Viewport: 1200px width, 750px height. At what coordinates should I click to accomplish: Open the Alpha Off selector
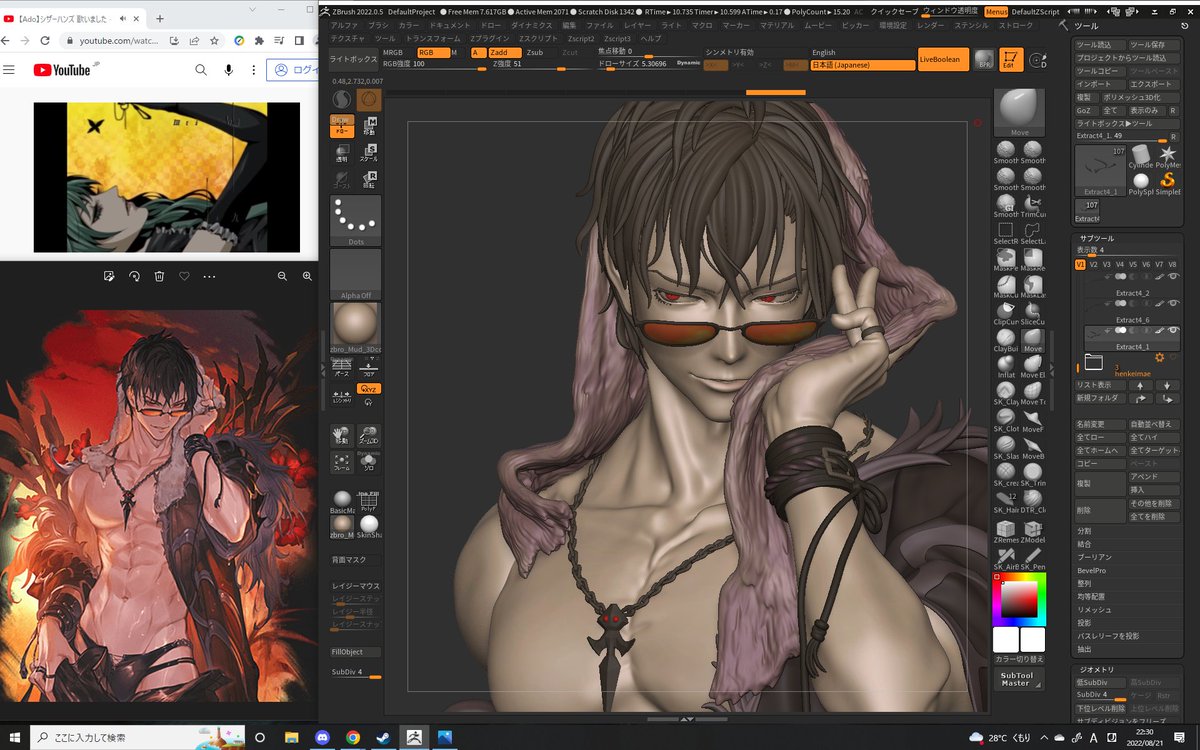tap(355, 274)
